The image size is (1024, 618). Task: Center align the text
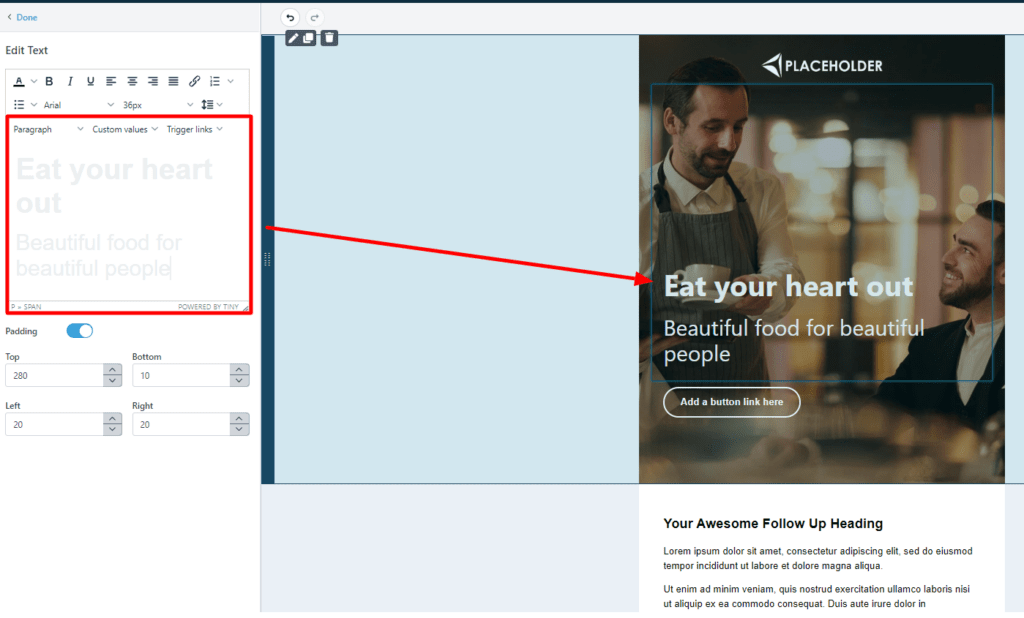132,81
